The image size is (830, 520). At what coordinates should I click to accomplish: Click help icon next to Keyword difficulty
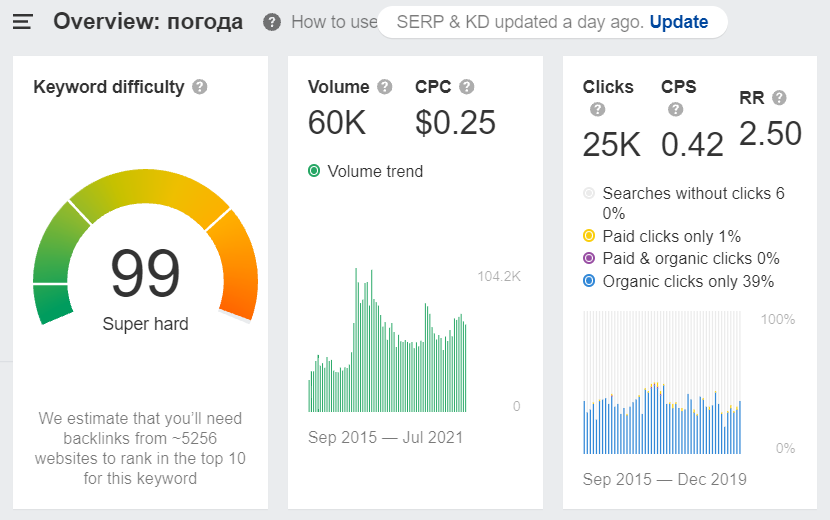point(200,87)
